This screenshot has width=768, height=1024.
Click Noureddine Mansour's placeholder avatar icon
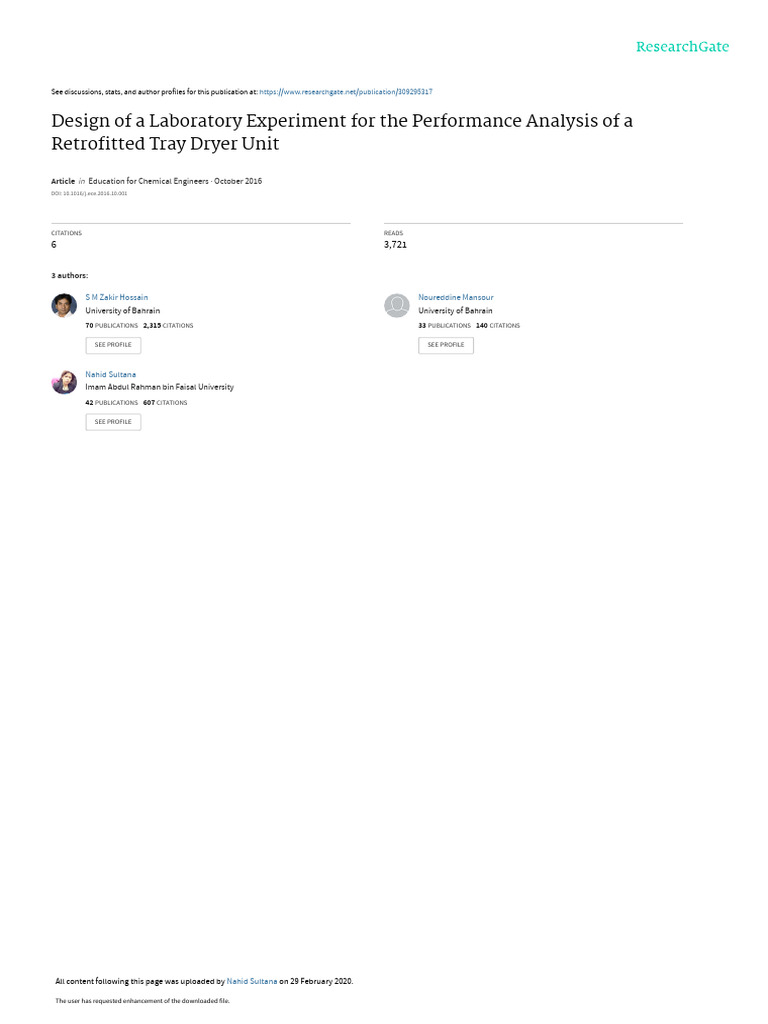(396, 305)
